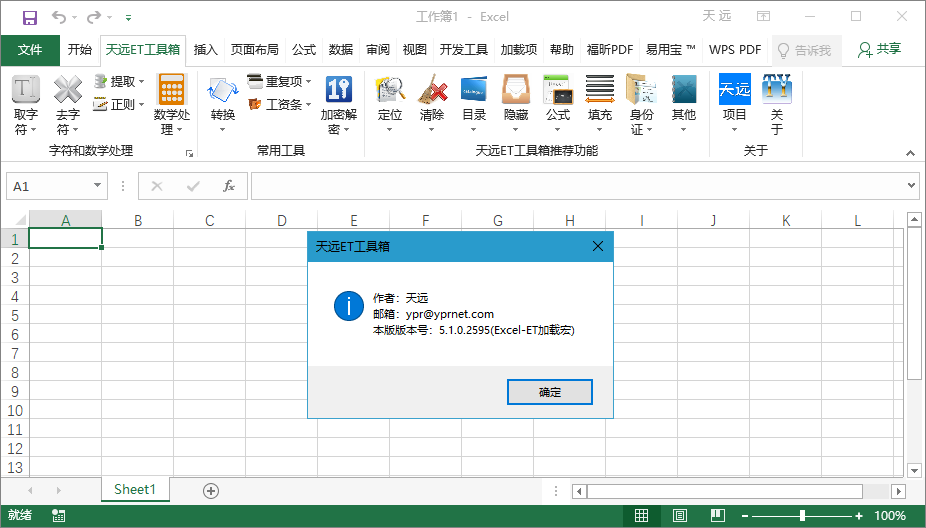
Task: Switch to the 插入 tab
Action: point(206,50)
